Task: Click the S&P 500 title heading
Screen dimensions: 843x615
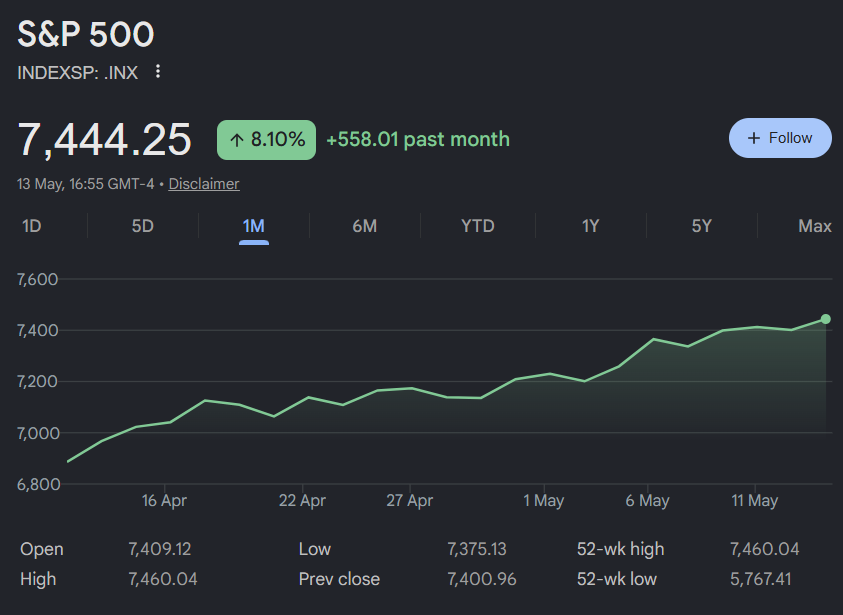Action: 86,34
